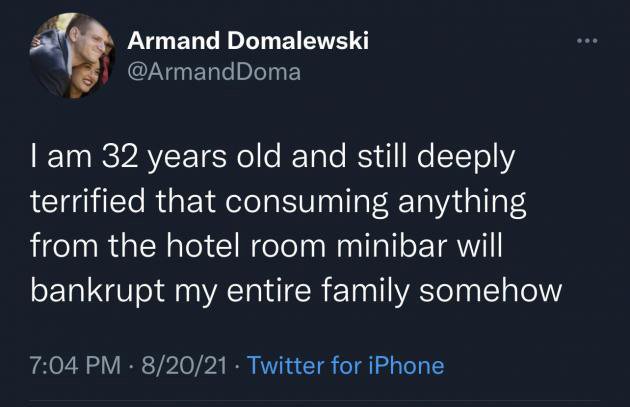Click the tweet line starting "I am 32"

[273, 159]
